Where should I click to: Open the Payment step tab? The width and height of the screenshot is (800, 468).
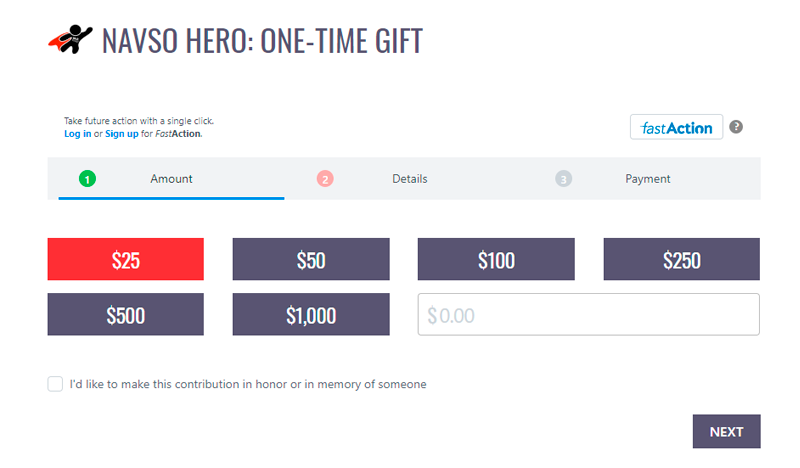647,179
